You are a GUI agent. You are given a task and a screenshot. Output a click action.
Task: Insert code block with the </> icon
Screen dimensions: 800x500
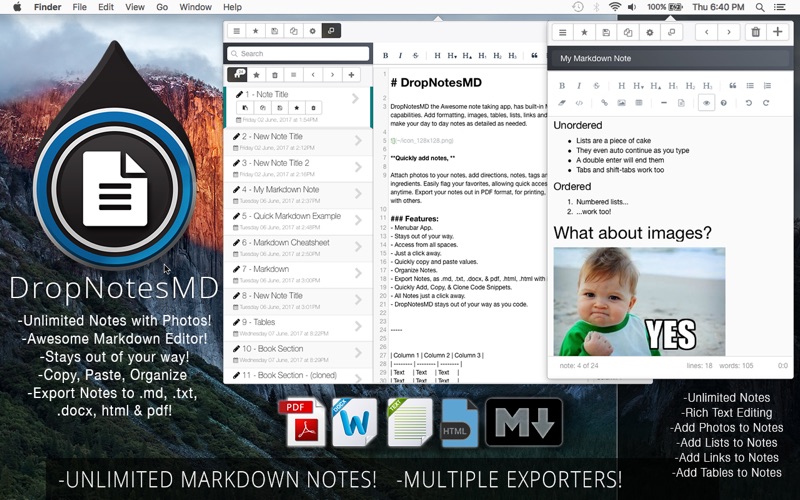coord(579,103)
